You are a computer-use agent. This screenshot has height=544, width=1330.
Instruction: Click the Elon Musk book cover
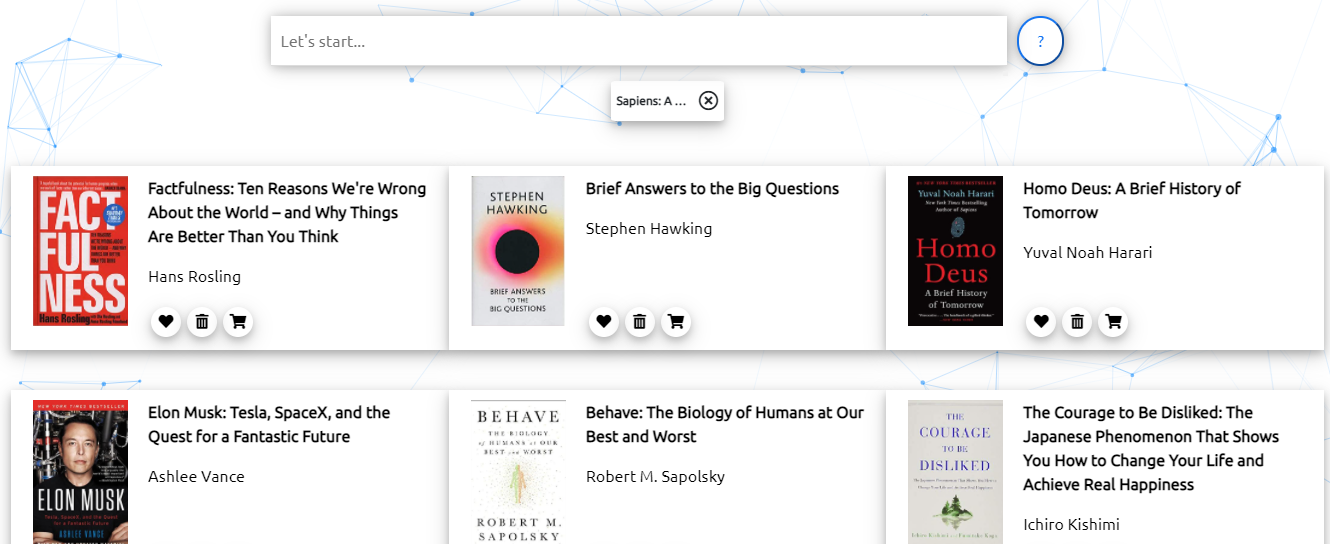tap(80, 472)
